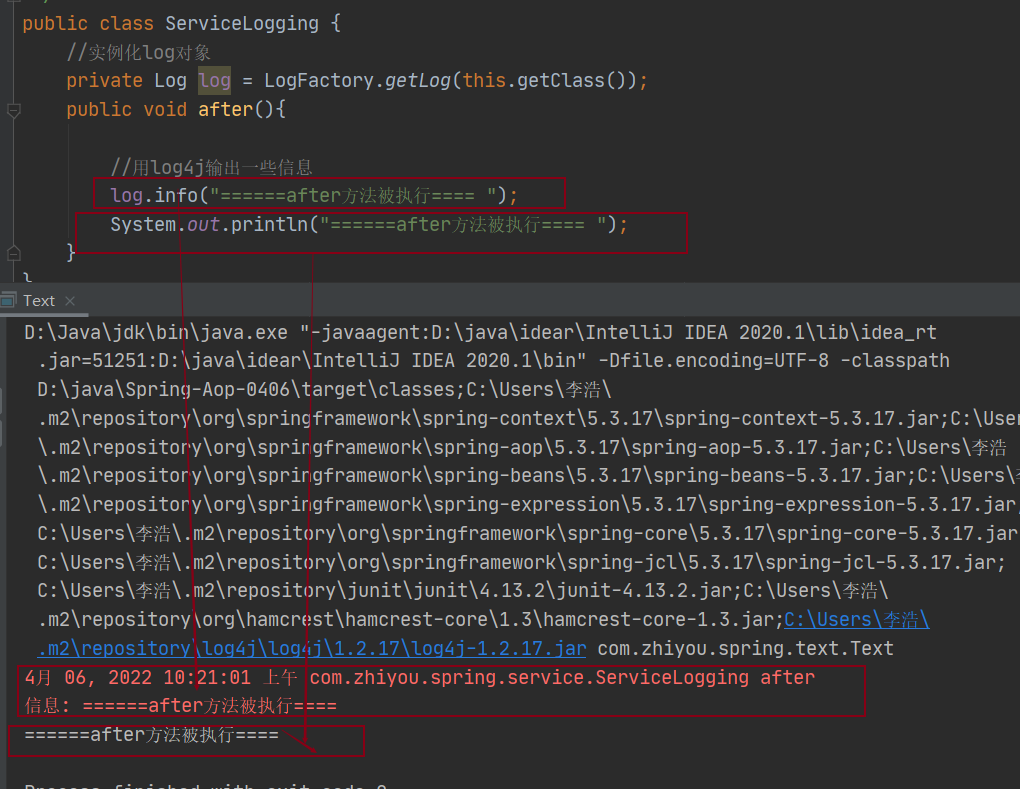
Task: Click the getLog method call
Action: click(x=418, y=81)
